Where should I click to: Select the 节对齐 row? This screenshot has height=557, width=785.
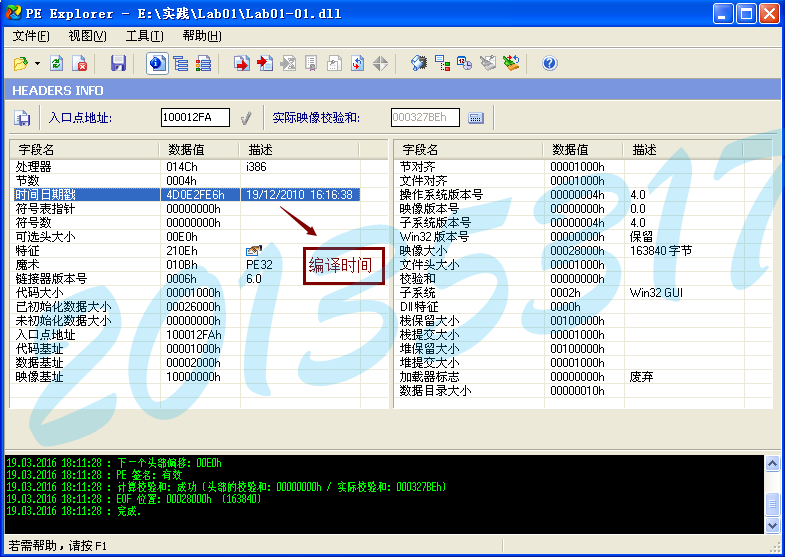(x=571, y=167)
